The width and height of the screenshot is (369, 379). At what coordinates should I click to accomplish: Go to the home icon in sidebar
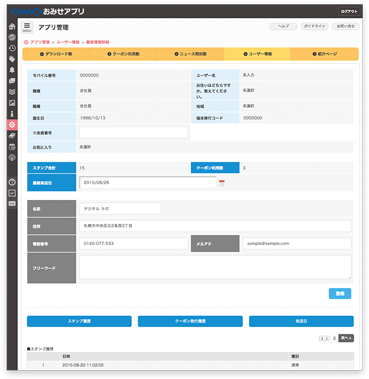click(12, 26)
